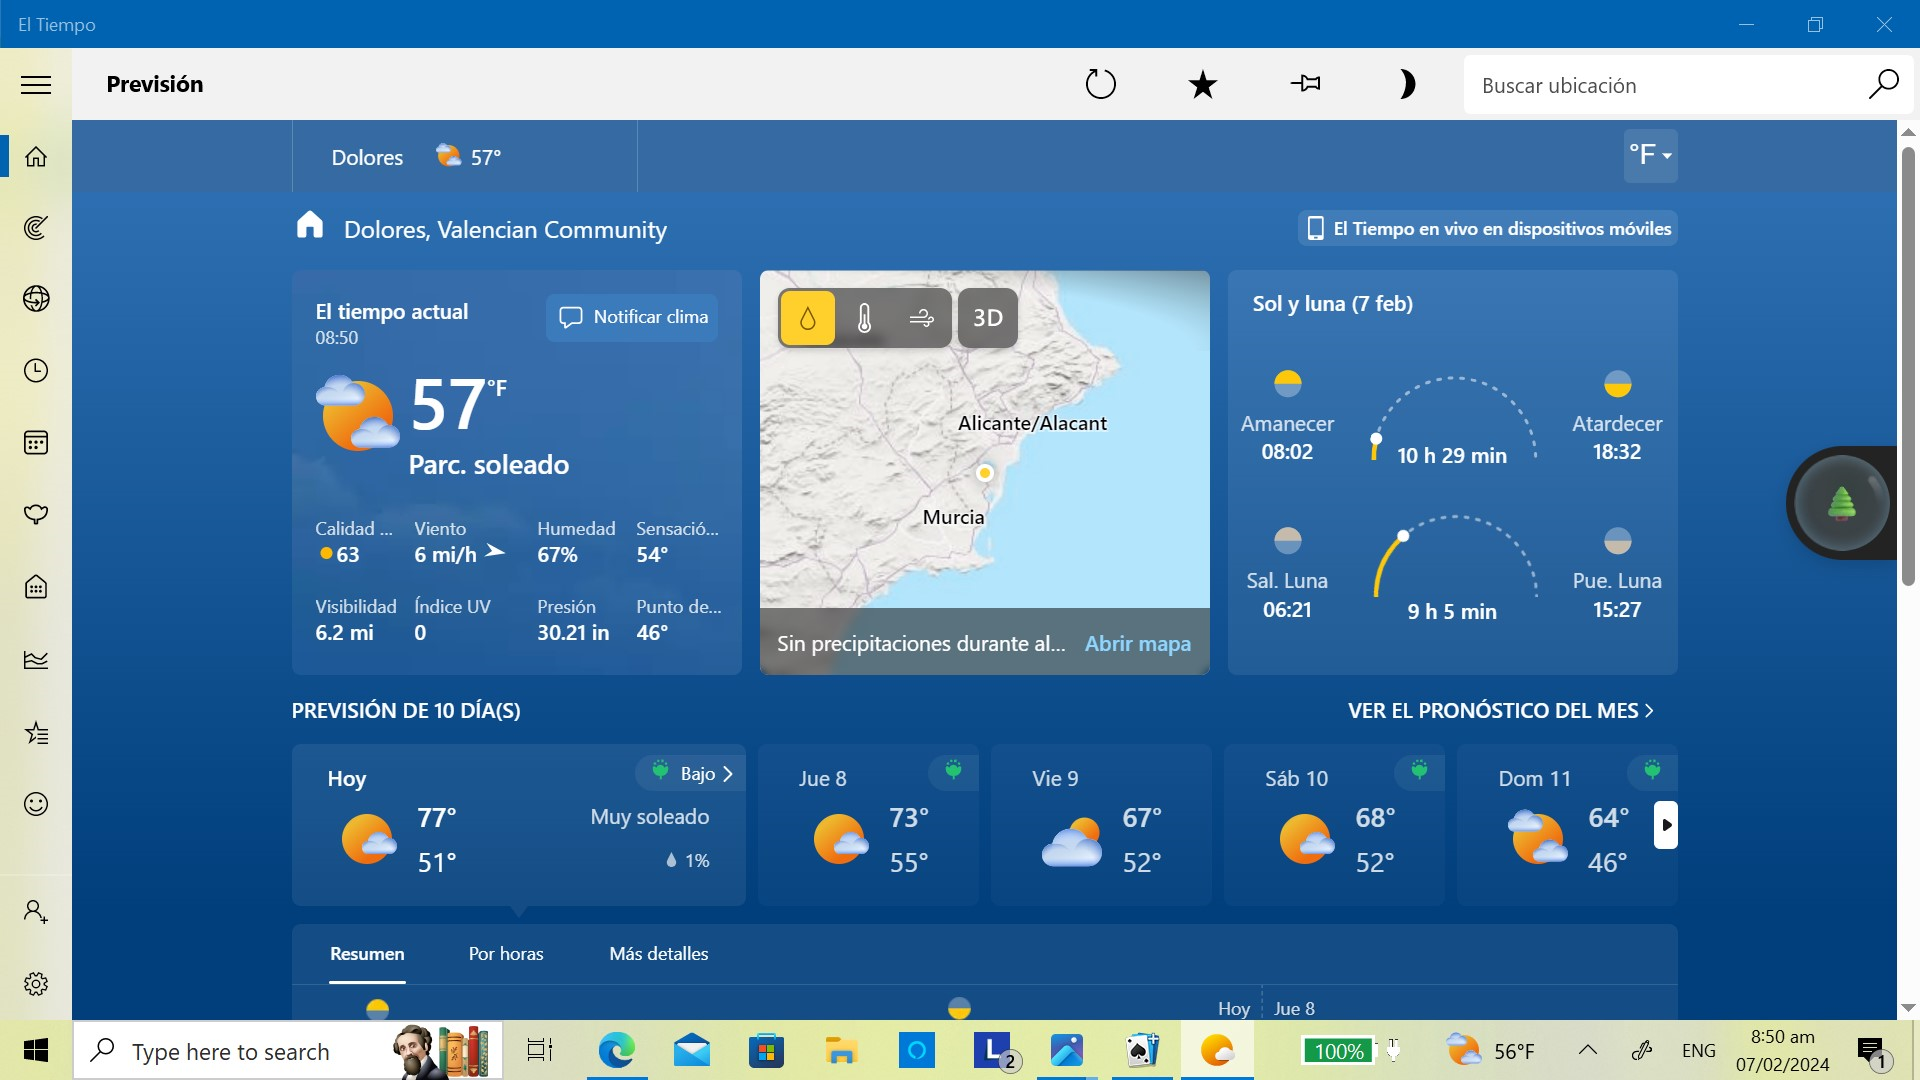Open the 3D globe maps sidebar icon

[36, 299]
